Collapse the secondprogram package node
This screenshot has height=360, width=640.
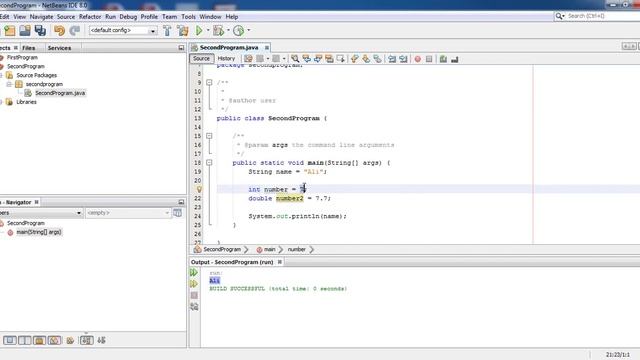point(9,84)
